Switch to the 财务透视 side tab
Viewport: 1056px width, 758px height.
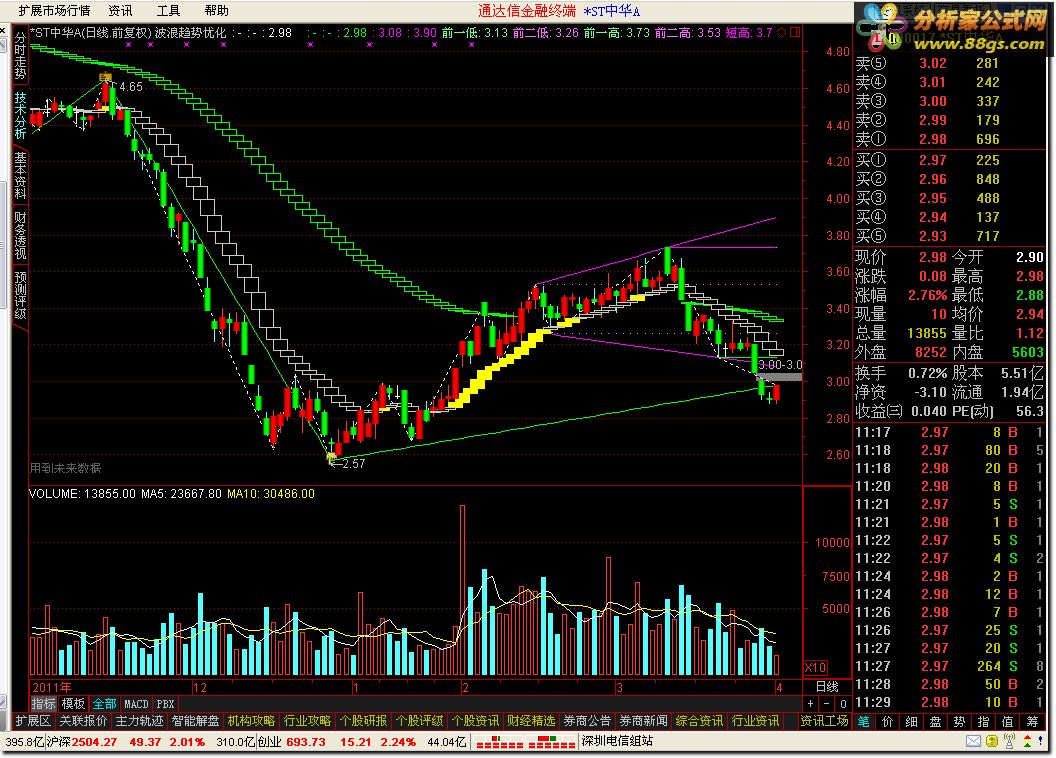20,235
